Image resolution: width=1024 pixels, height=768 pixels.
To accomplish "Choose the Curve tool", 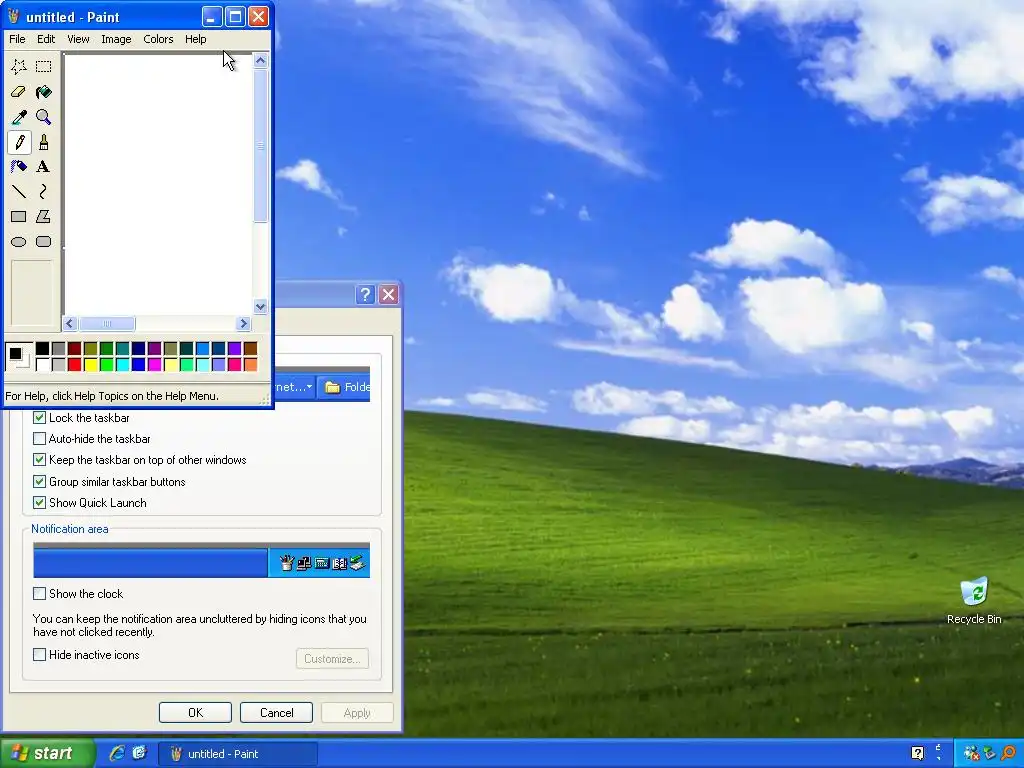I will click(43, 191).
